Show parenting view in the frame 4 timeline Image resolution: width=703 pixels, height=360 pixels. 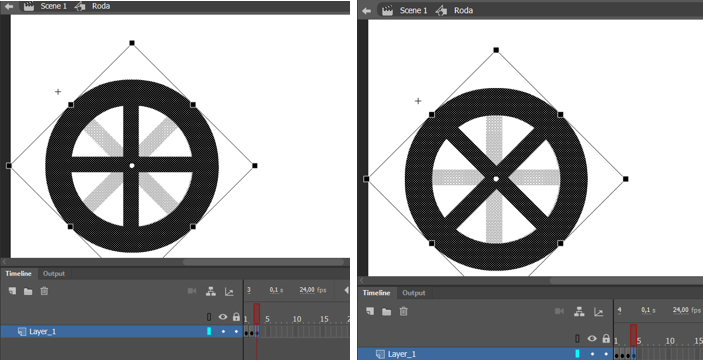coord(580,311)
